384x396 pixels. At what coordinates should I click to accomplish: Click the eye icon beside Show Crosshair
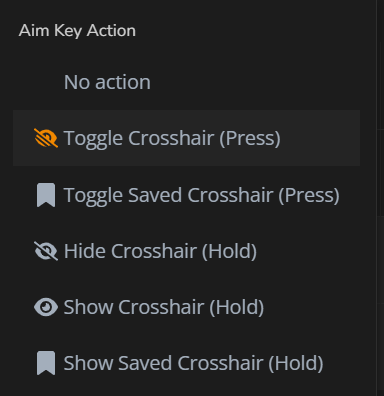pos(46,307)
